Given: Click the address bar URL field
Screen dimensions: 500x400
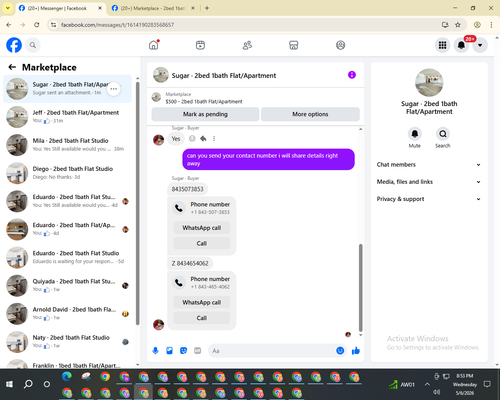Looking at the screenshot, I should 247,25.
